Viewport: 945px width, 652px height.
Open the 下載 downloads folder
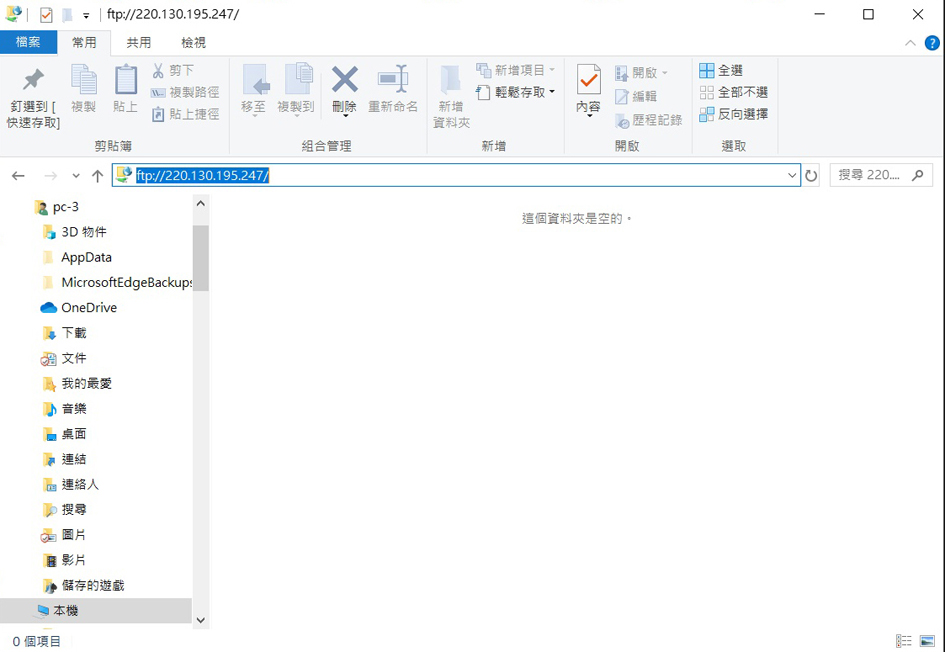(65, 333)
